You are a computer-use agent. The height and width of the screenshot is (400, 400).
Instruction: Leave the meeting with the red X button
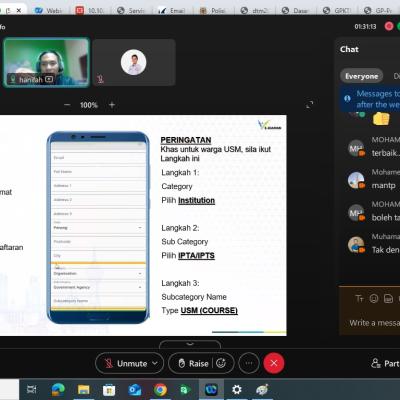274,363
